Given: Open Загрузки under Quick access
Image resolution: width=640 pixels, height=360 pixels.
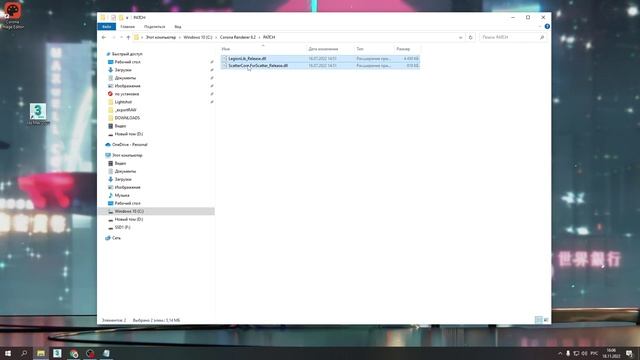Looking at the screenshot, I should click(123, 70).
